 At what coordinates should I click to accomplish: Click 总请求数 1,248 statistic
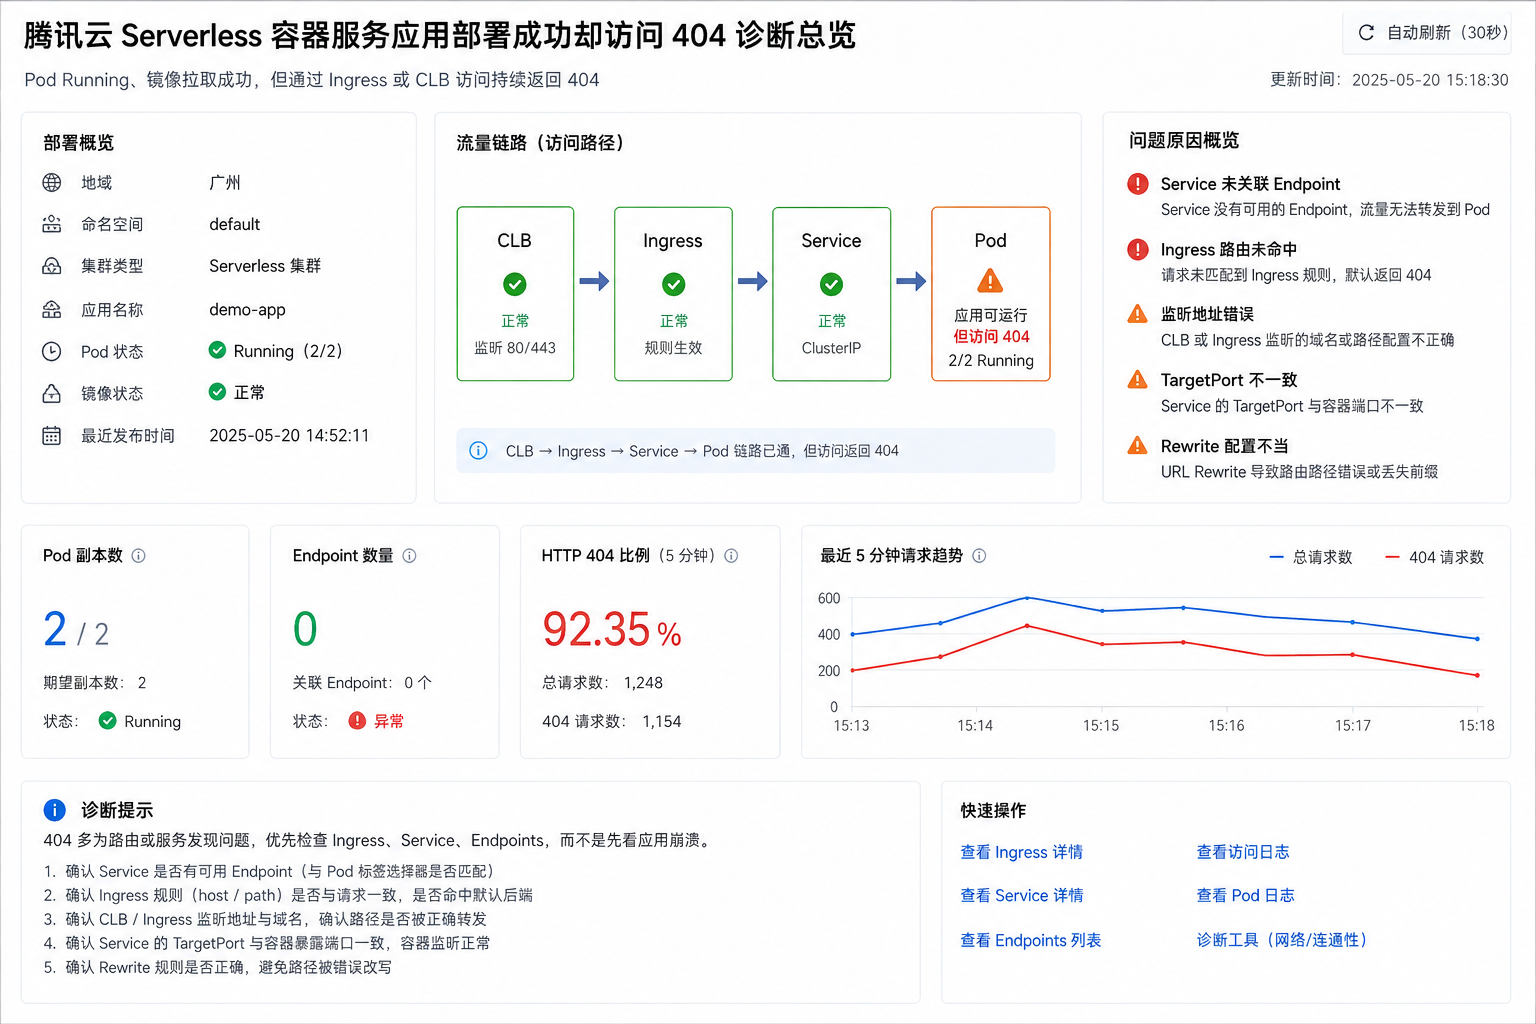click(x=603, y=683)
